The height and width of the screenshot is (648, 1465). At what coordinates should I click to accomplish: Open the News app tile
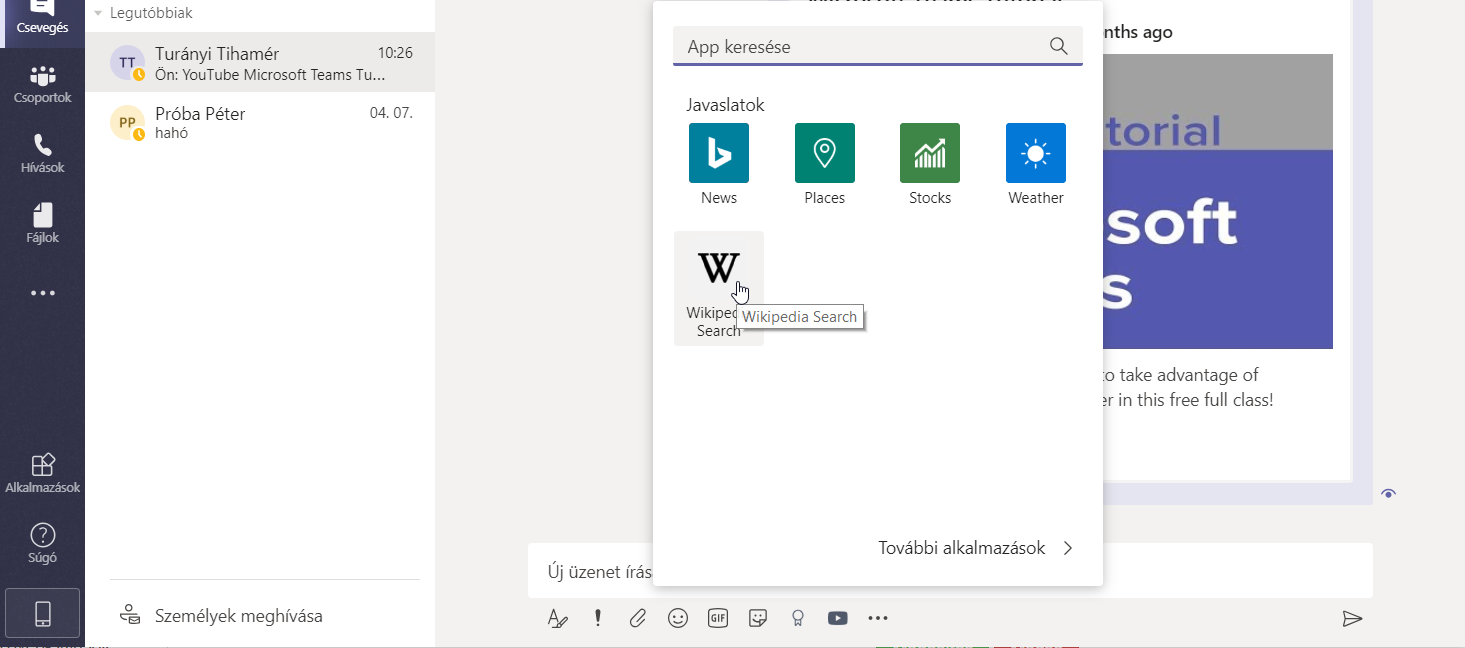718,153
